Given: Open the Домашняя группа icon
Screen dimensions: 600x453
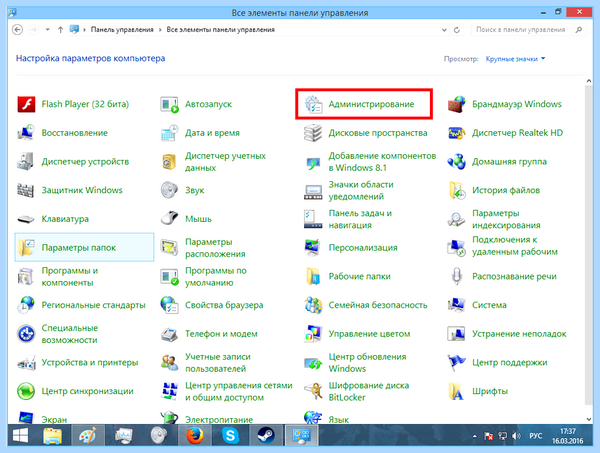Looking at the screenshot, I should (x=457, y=161).
